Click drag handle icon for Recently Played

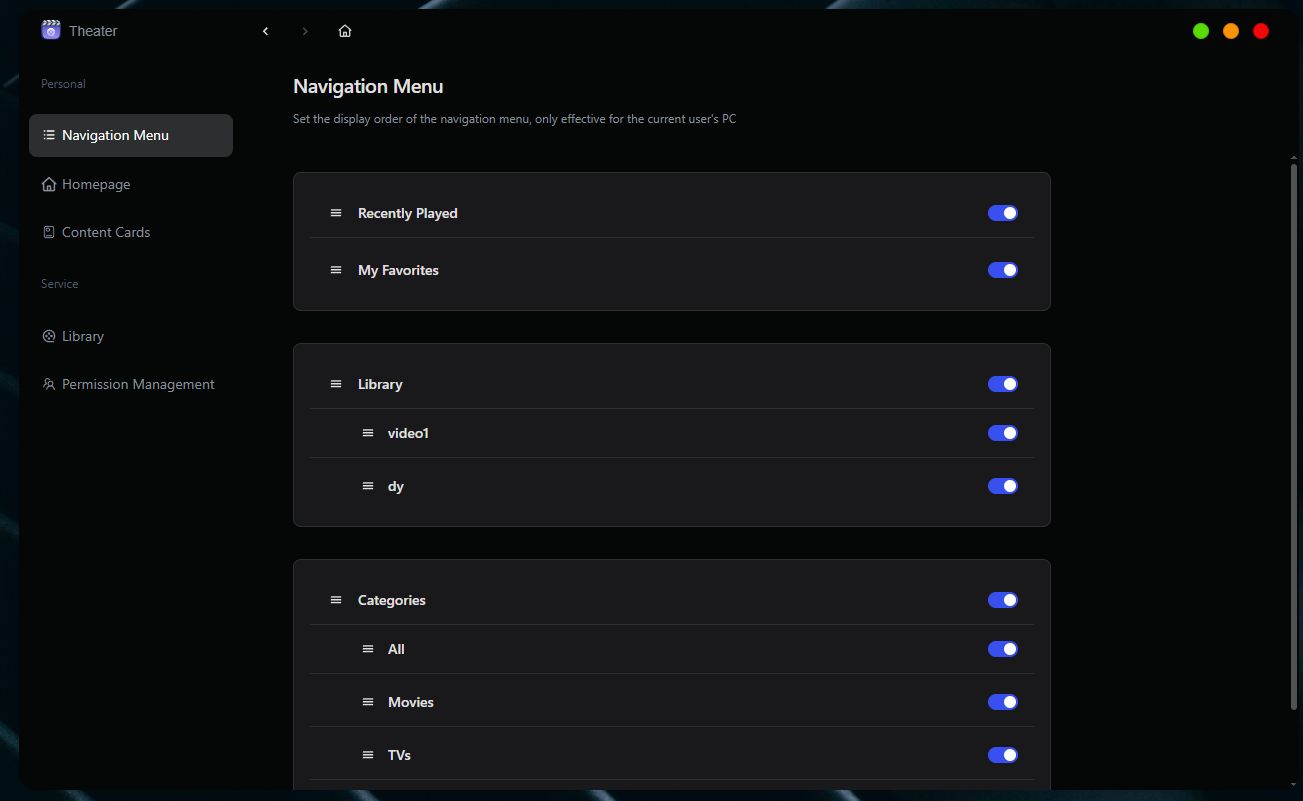336,213
